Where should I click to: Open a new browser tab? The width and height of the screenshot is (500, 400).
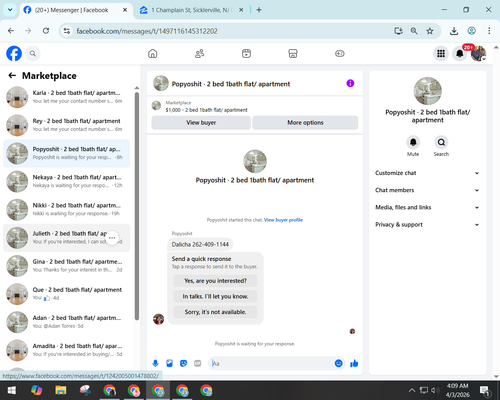coord(259,10)
